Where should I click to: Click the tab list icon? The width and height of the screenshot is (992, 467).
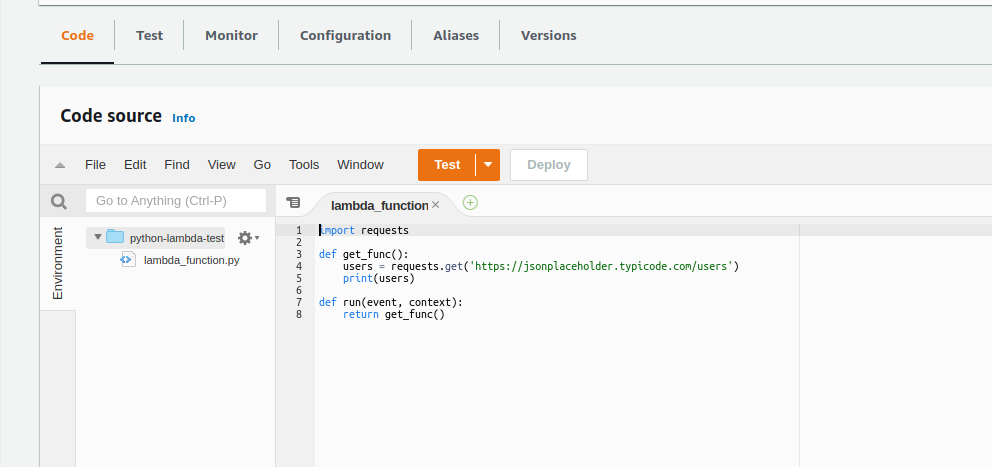(293, 202)
